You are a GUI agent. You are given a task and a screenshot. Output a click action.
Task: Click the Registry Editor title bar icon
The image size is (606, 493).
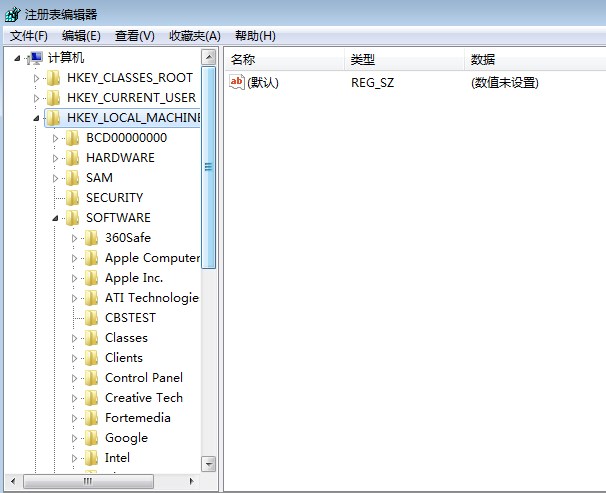12,14
